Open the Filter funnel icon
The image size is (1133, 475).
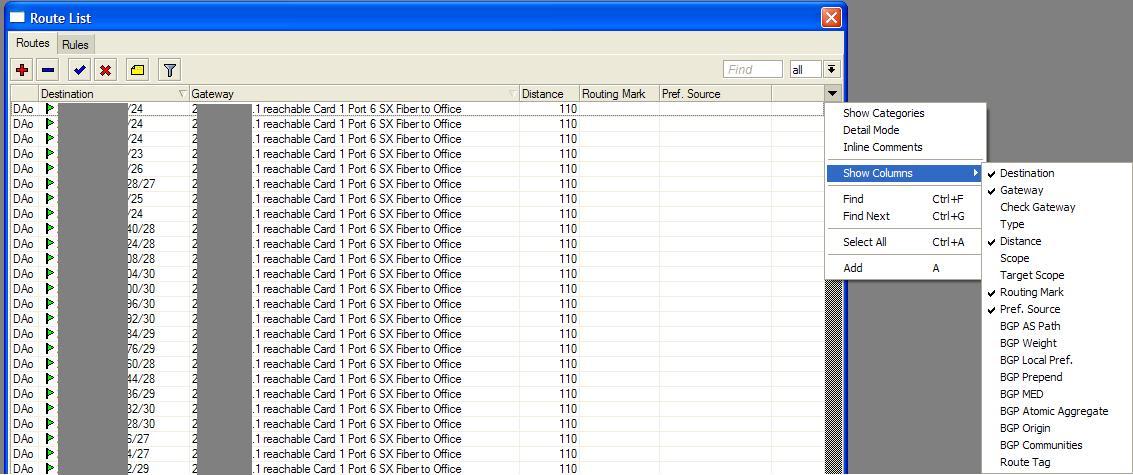pyautogui.click(x=170, y=70)
